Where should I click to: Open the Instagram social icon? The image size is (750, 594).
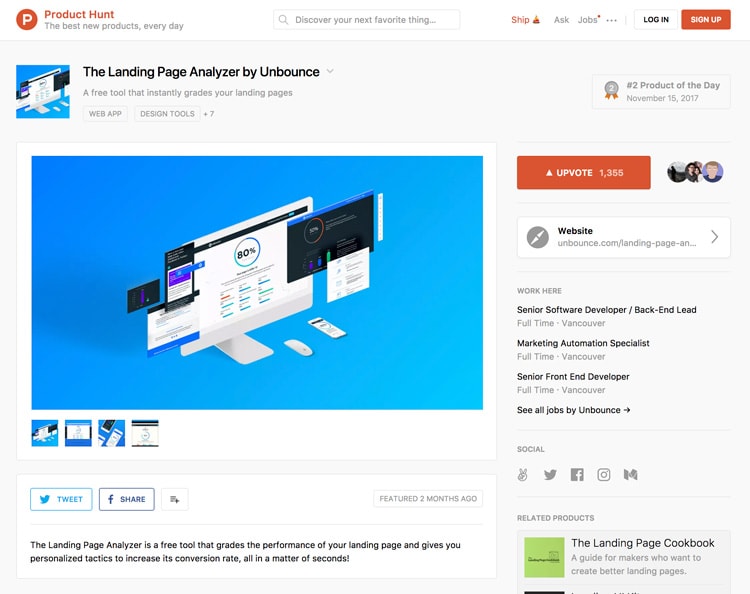(x=604, y=474)
